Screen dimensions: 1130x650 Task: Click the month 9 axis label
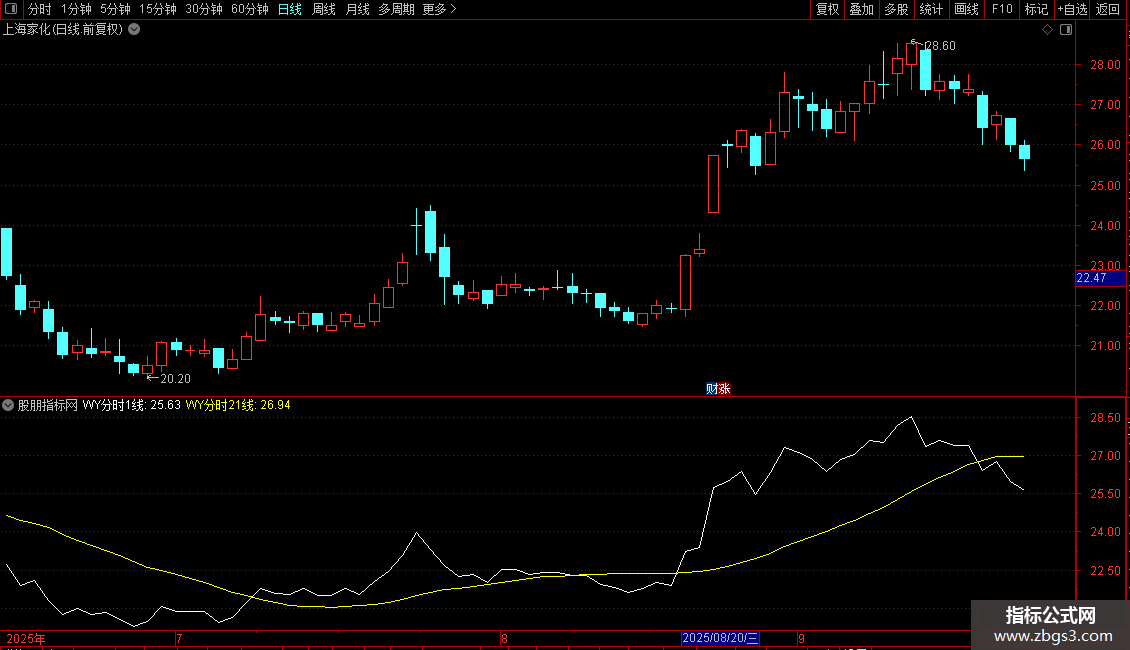click(x=801, y=638)
